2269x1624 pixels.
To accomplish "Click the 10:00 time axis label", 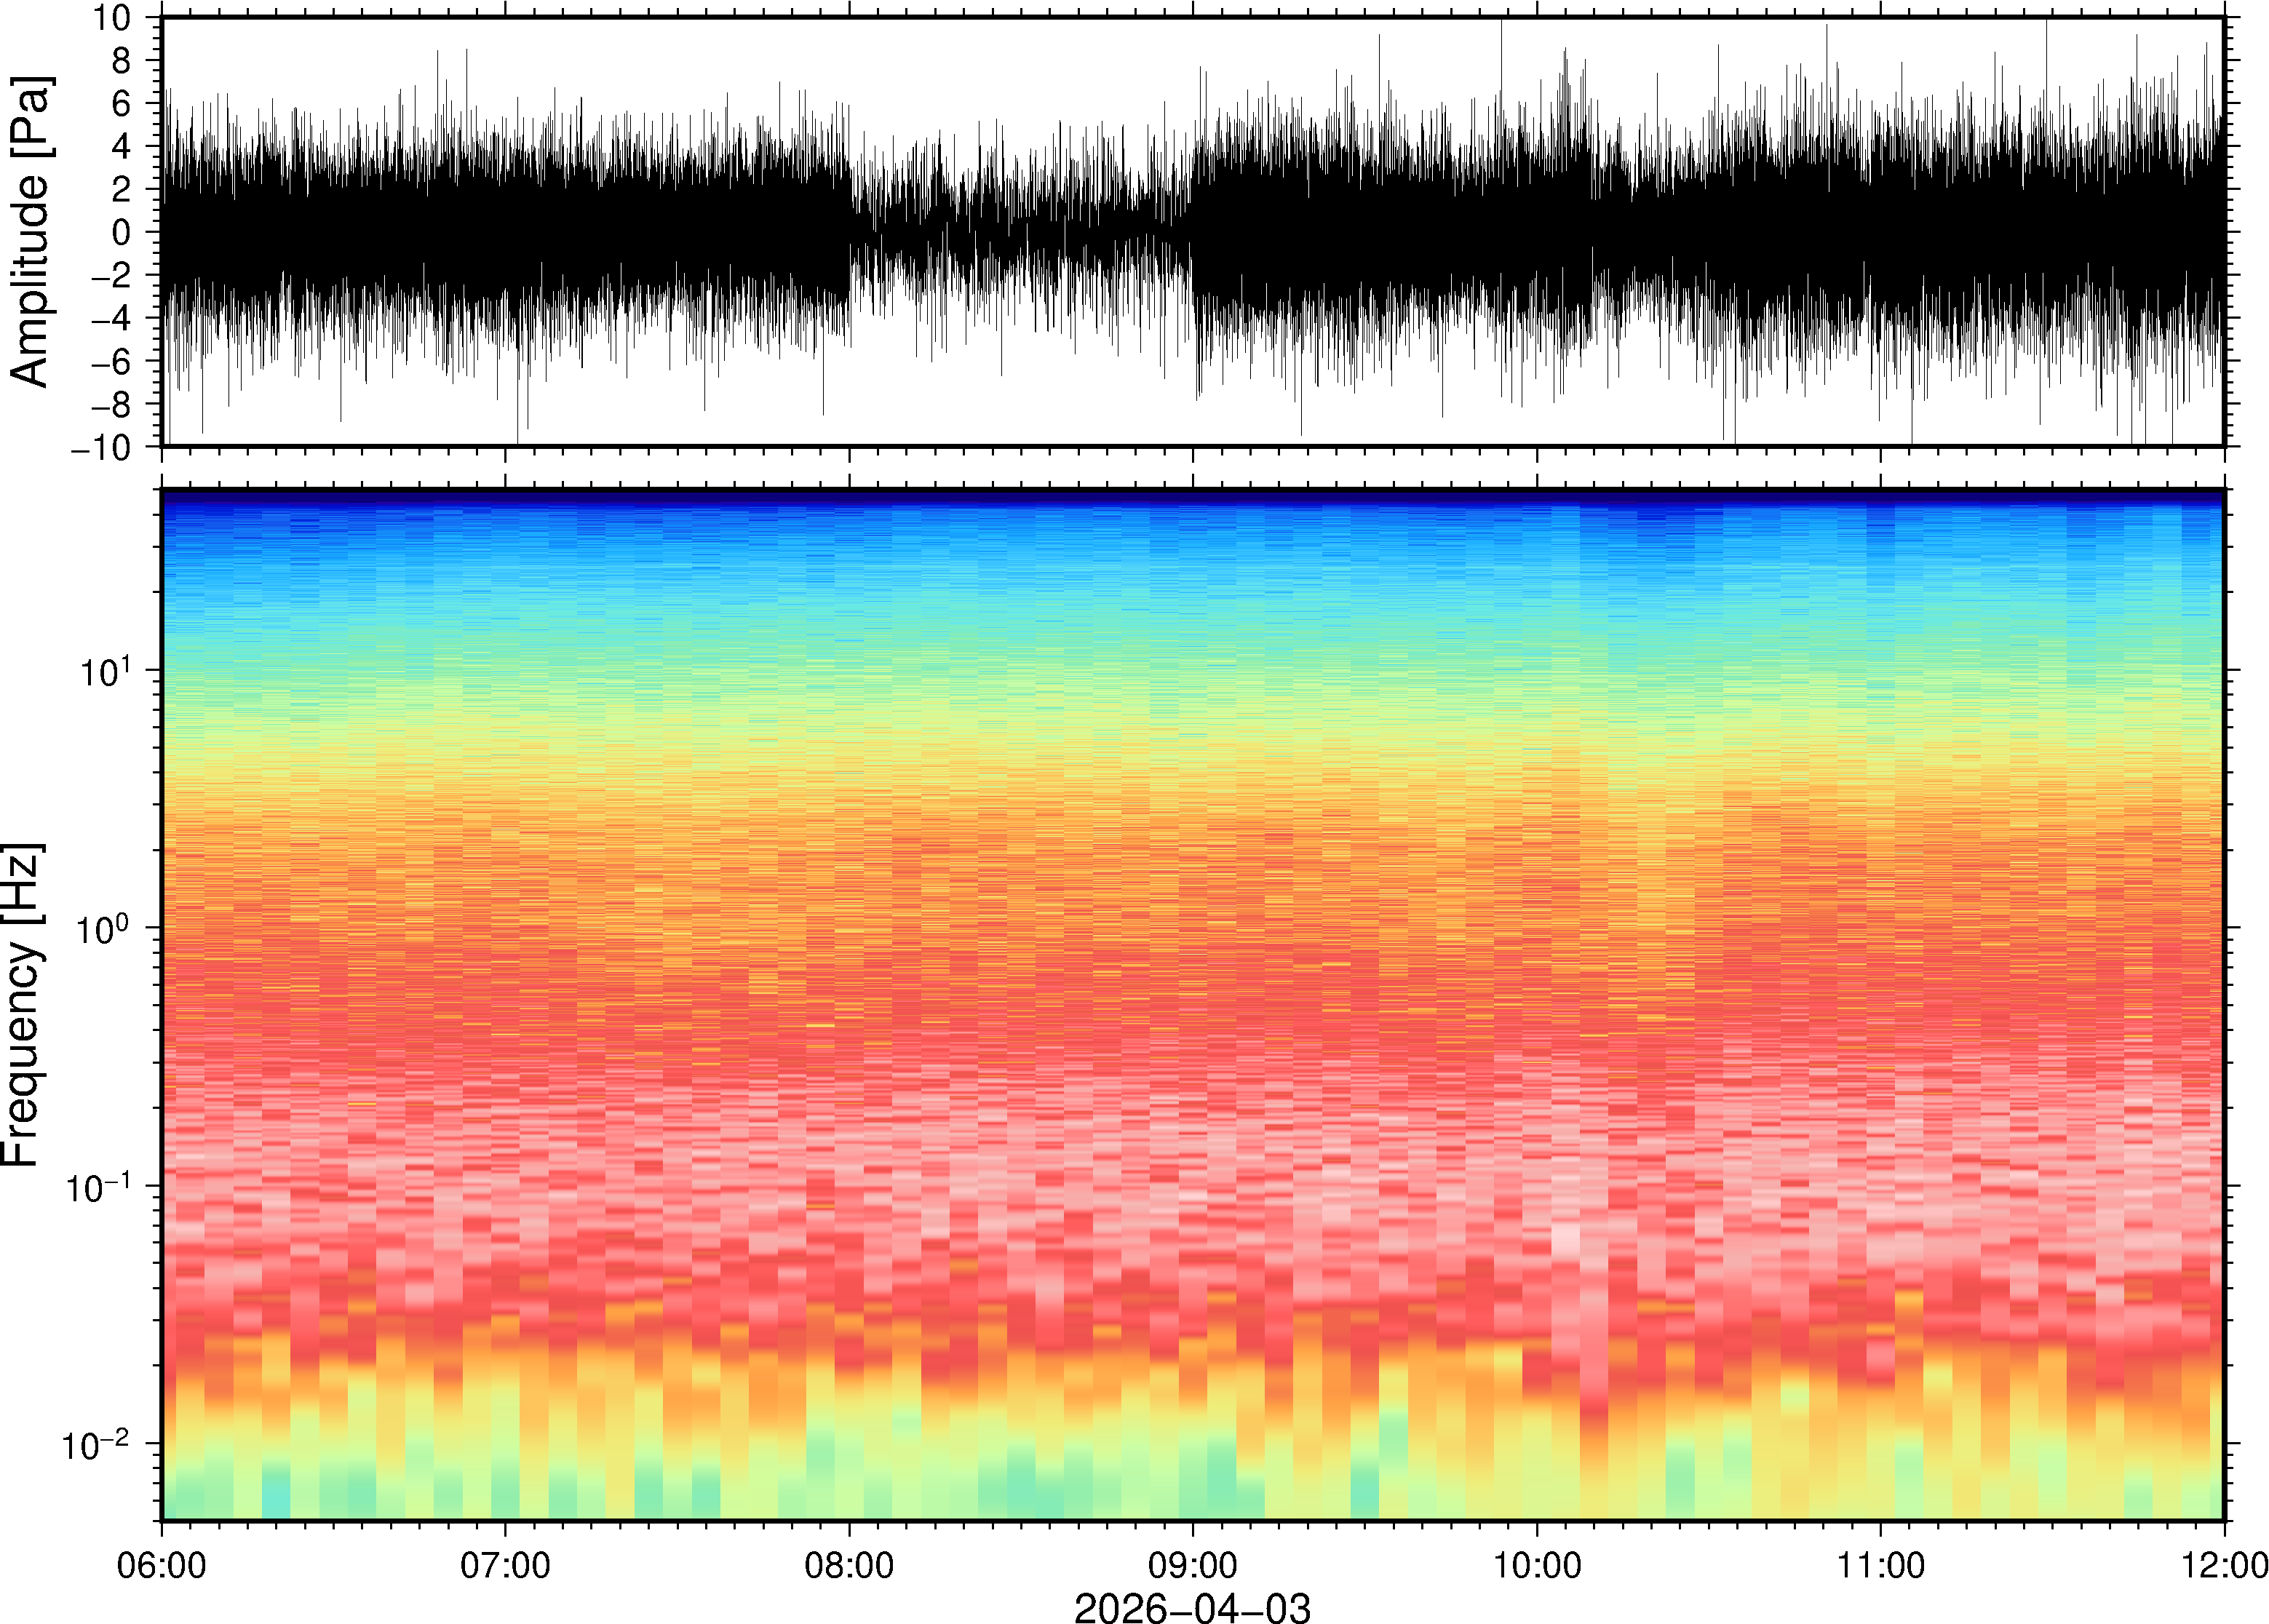I will pos(1537,1565).
